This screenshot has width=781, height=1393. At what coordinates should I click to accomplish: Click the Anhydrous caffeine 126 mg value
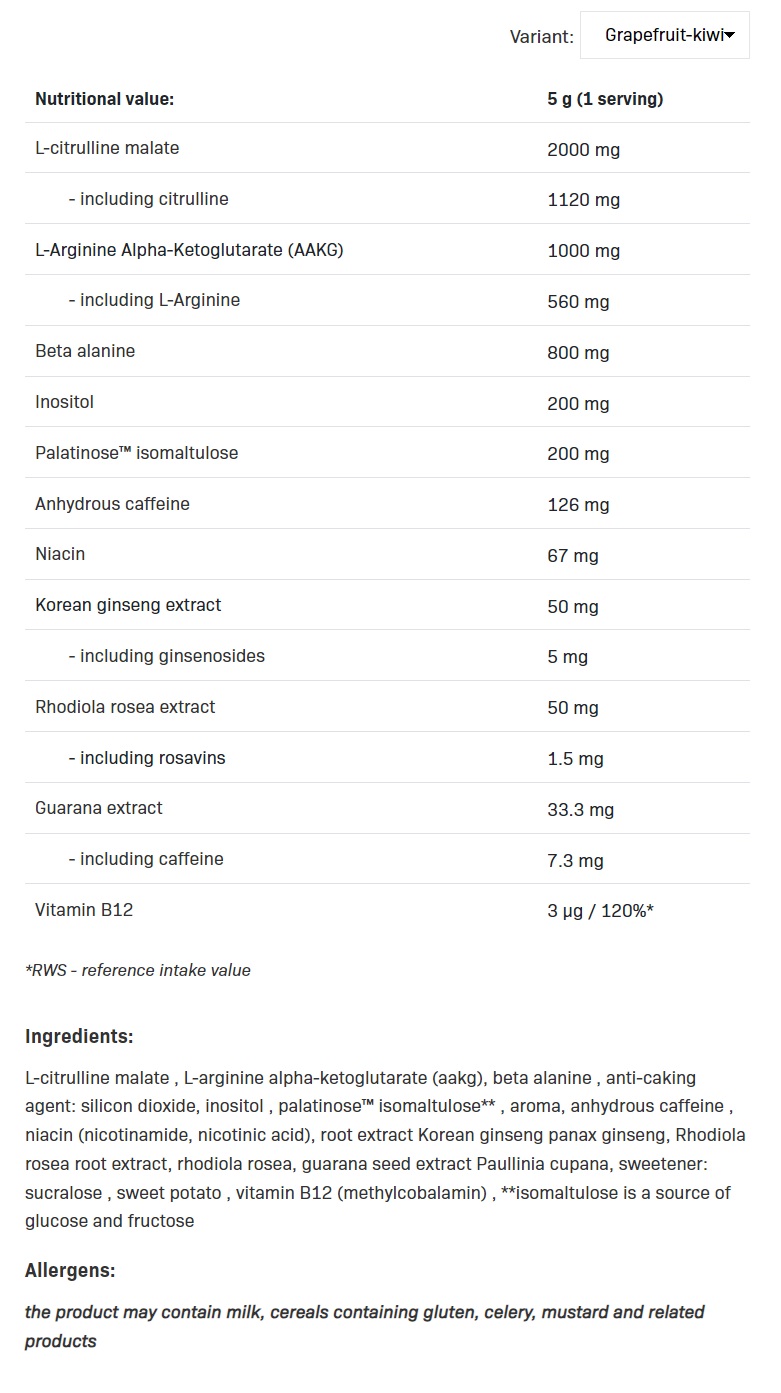pos(578,505)
